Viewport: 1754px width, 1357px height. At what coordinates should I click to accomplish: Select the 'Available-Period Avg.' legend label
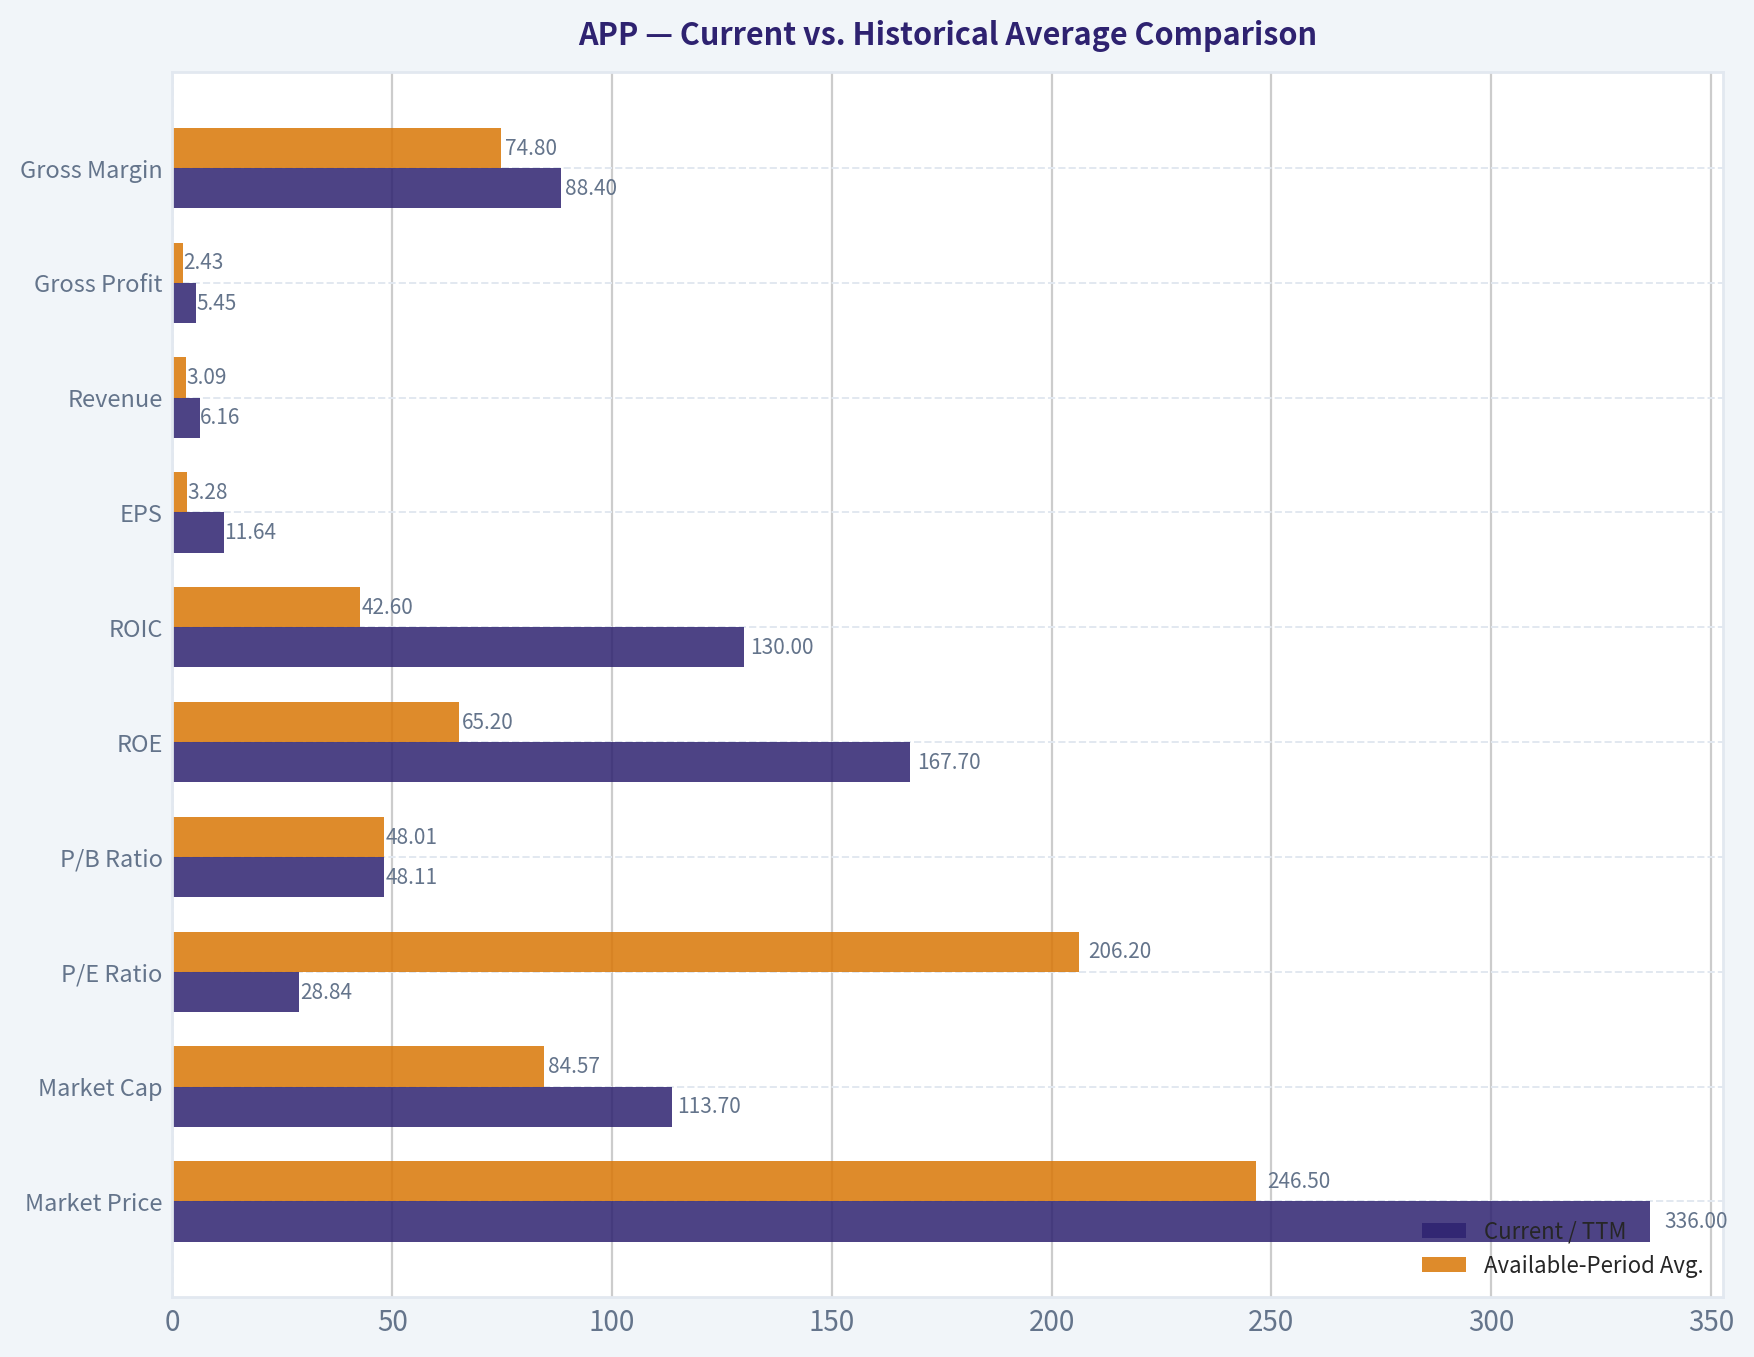point(1593,1265)
